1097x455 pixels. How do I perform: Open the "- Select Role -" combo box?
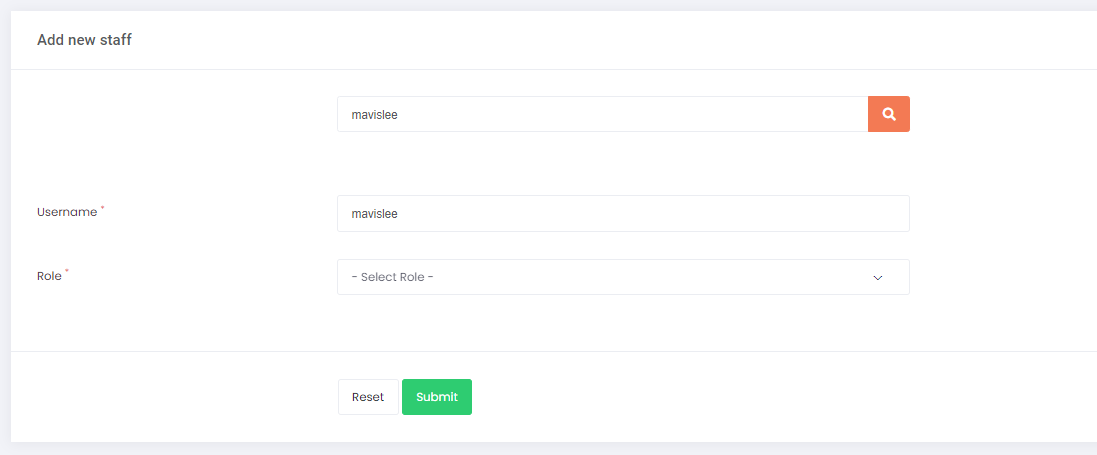[x=622, y=277]
